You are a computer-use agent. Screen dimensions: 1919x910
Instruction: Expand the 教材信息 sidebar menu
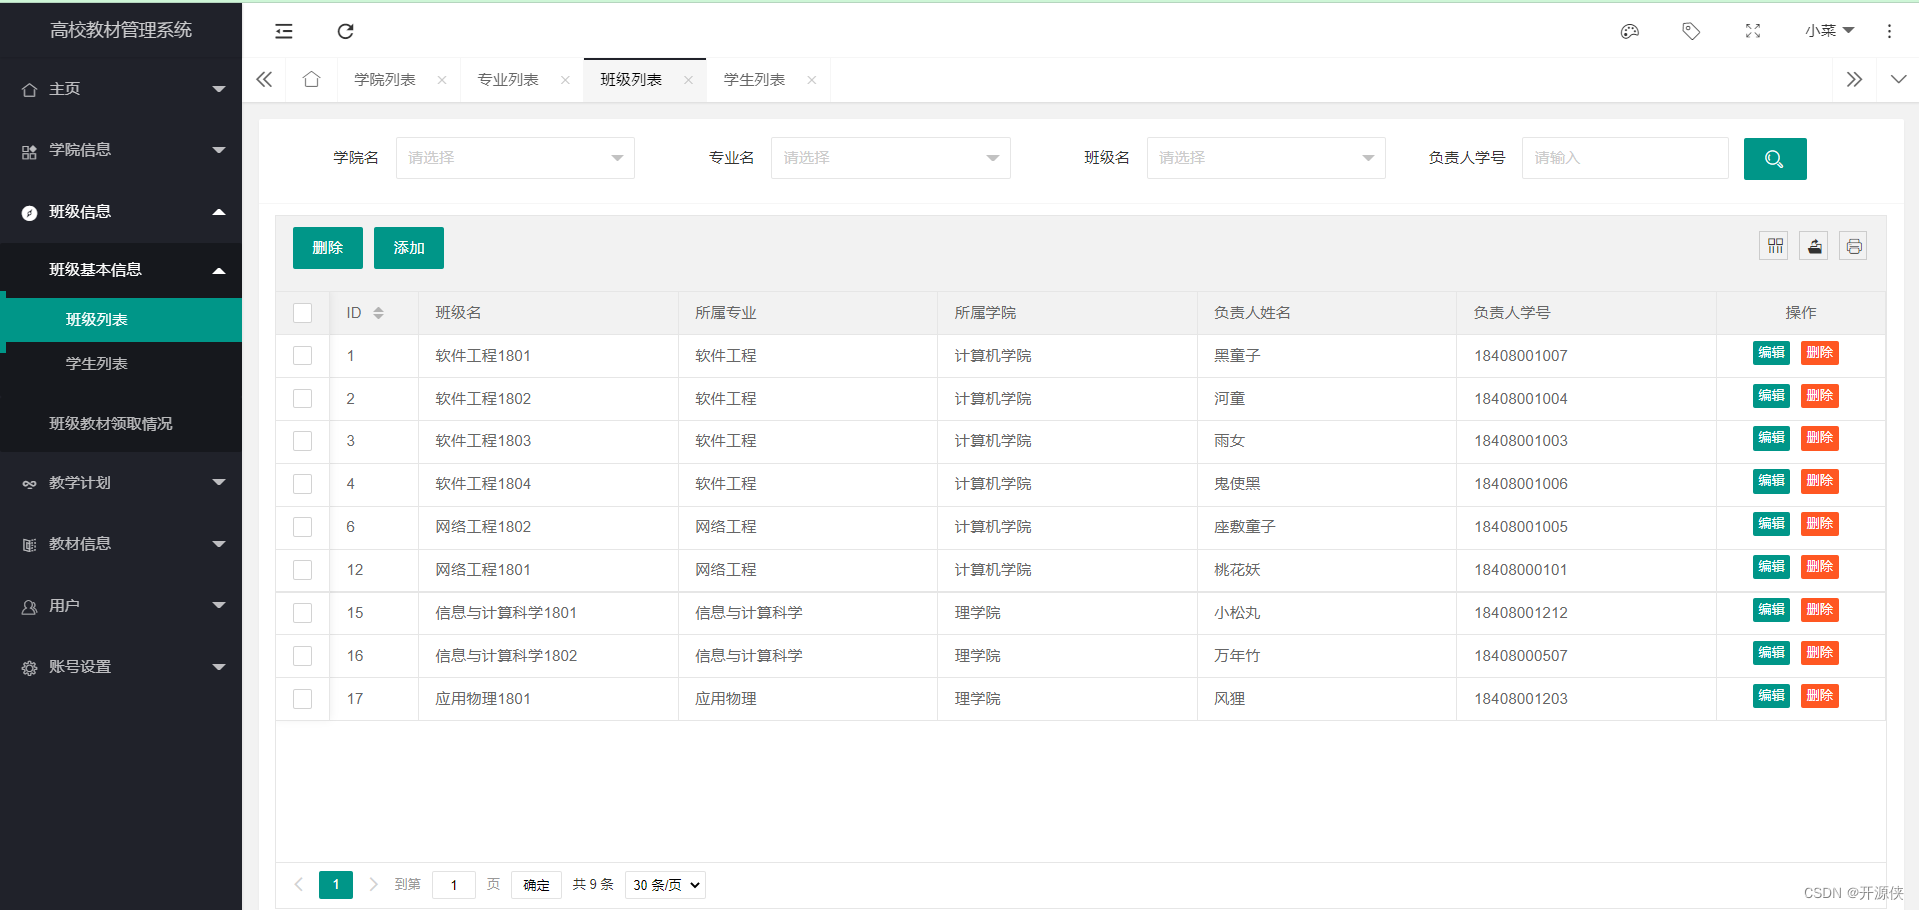[121, 544]
